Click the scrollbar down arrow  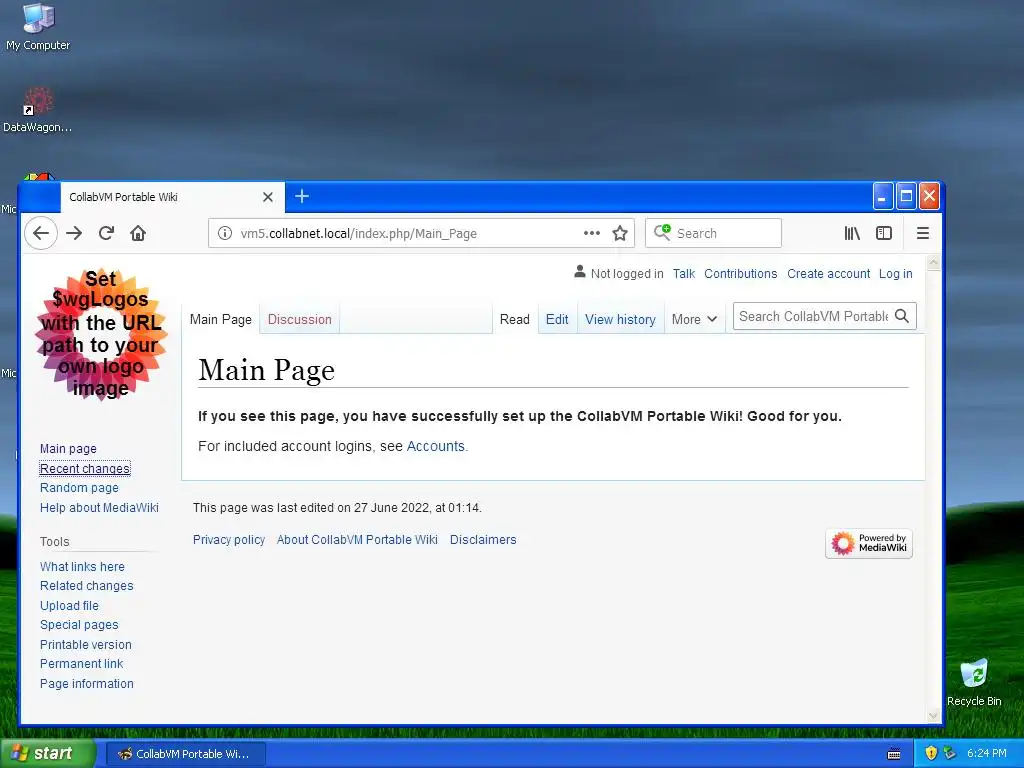coord(933,716)
